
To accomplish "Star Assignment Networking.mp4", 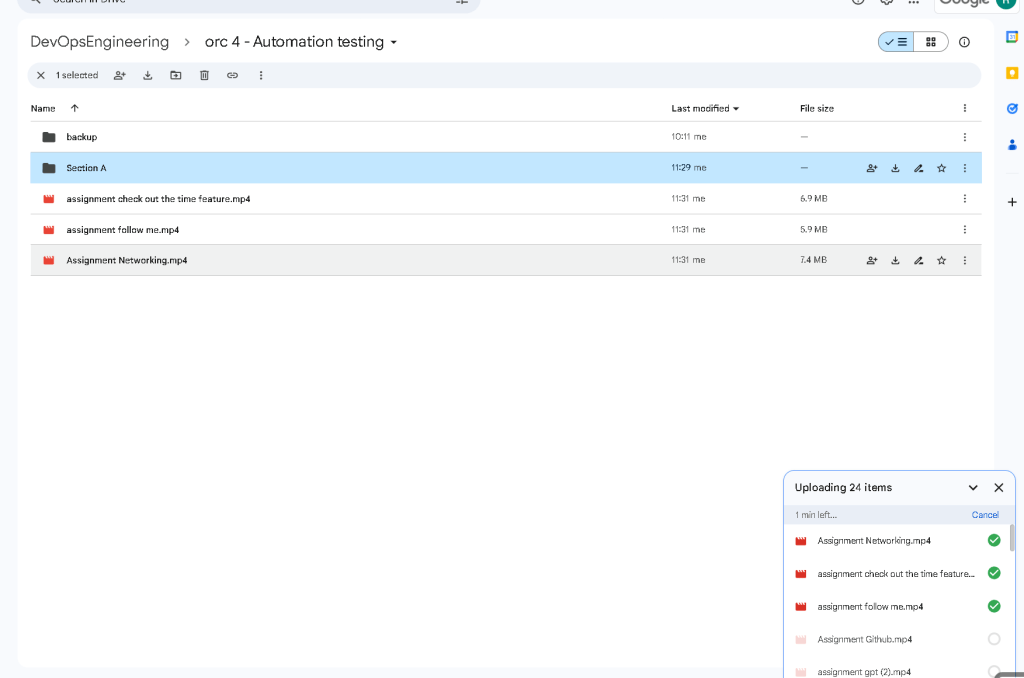I will pos(942,261).
